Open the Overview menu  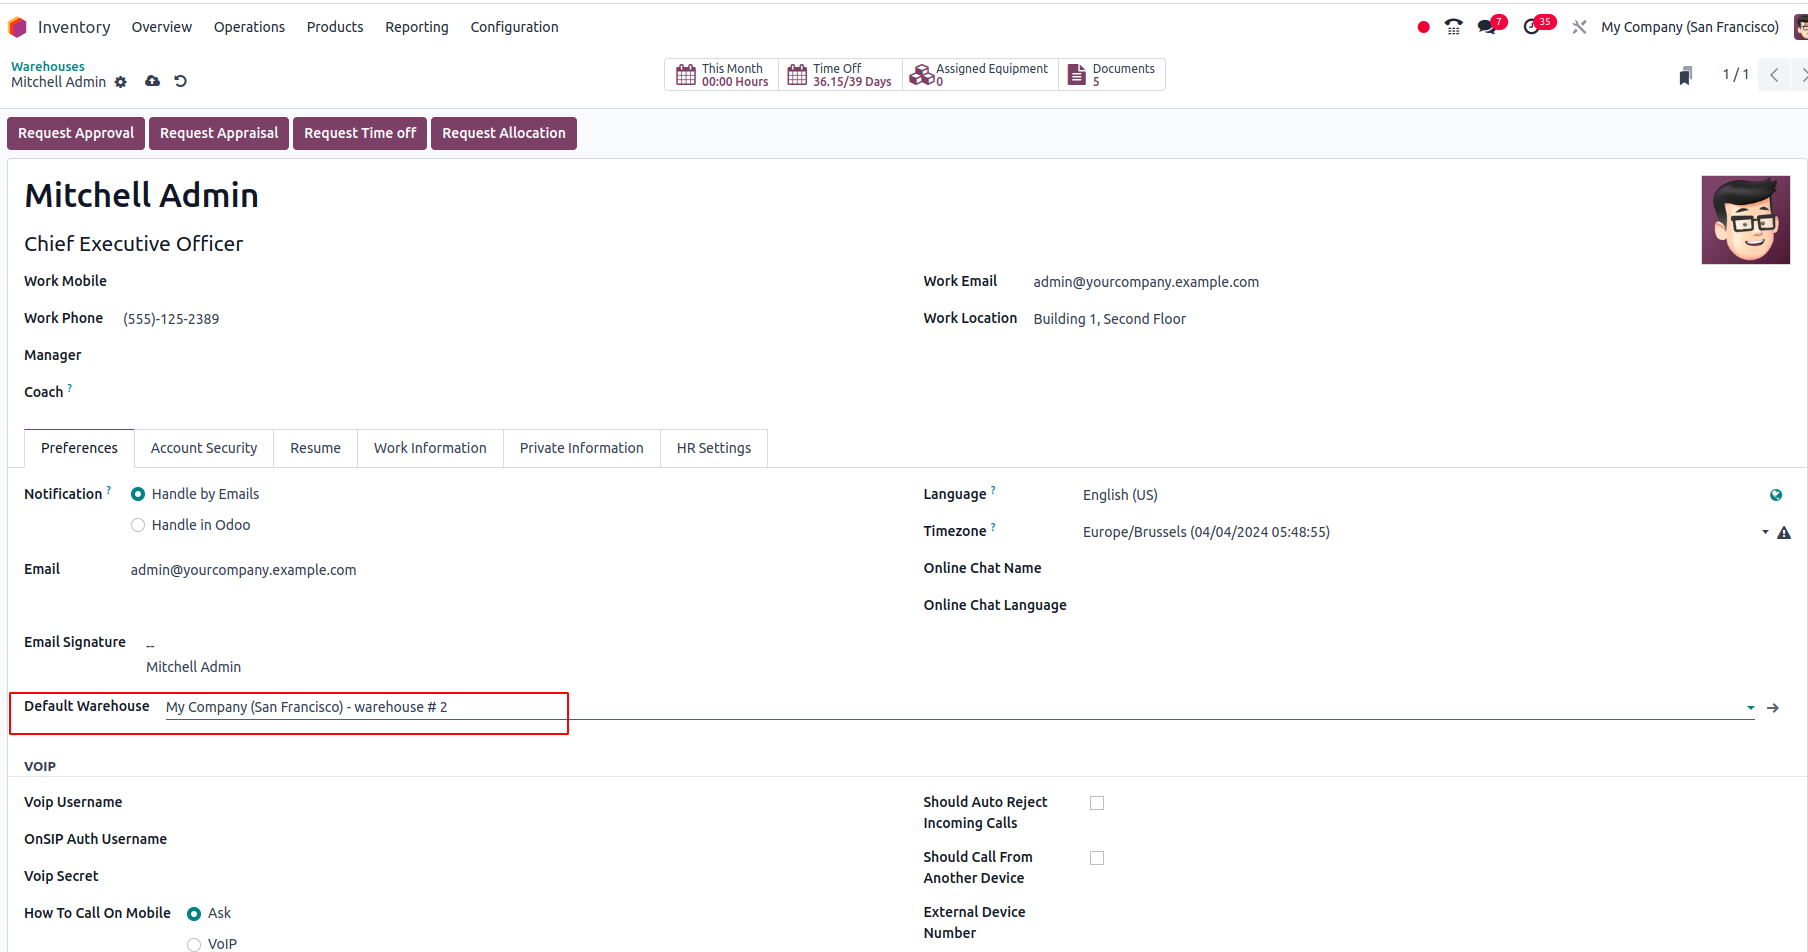click(162, 27)
